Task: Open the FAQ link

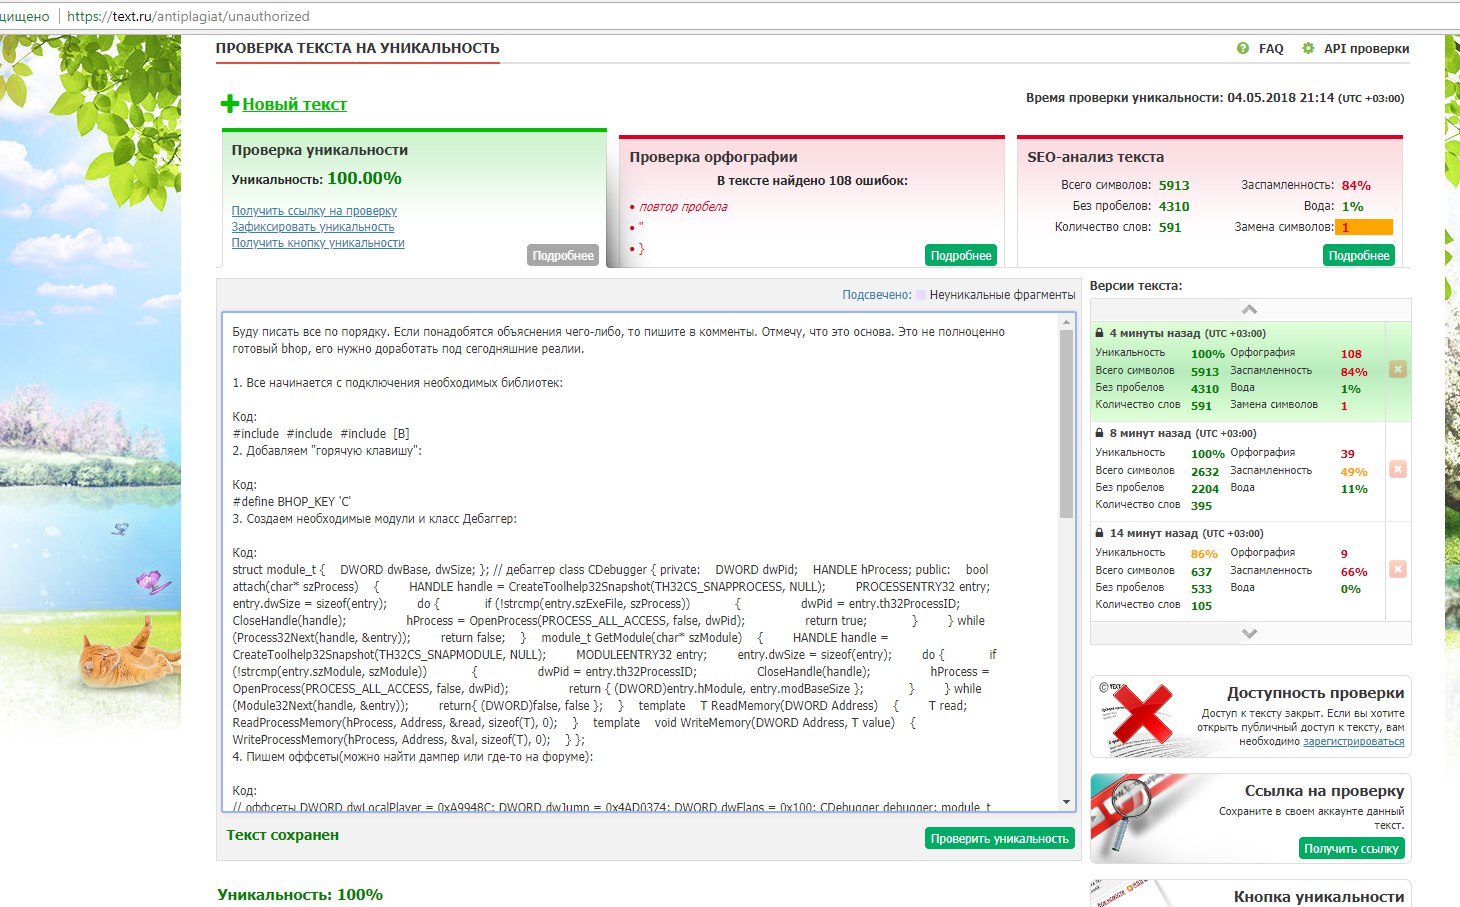Action: 1271,48
